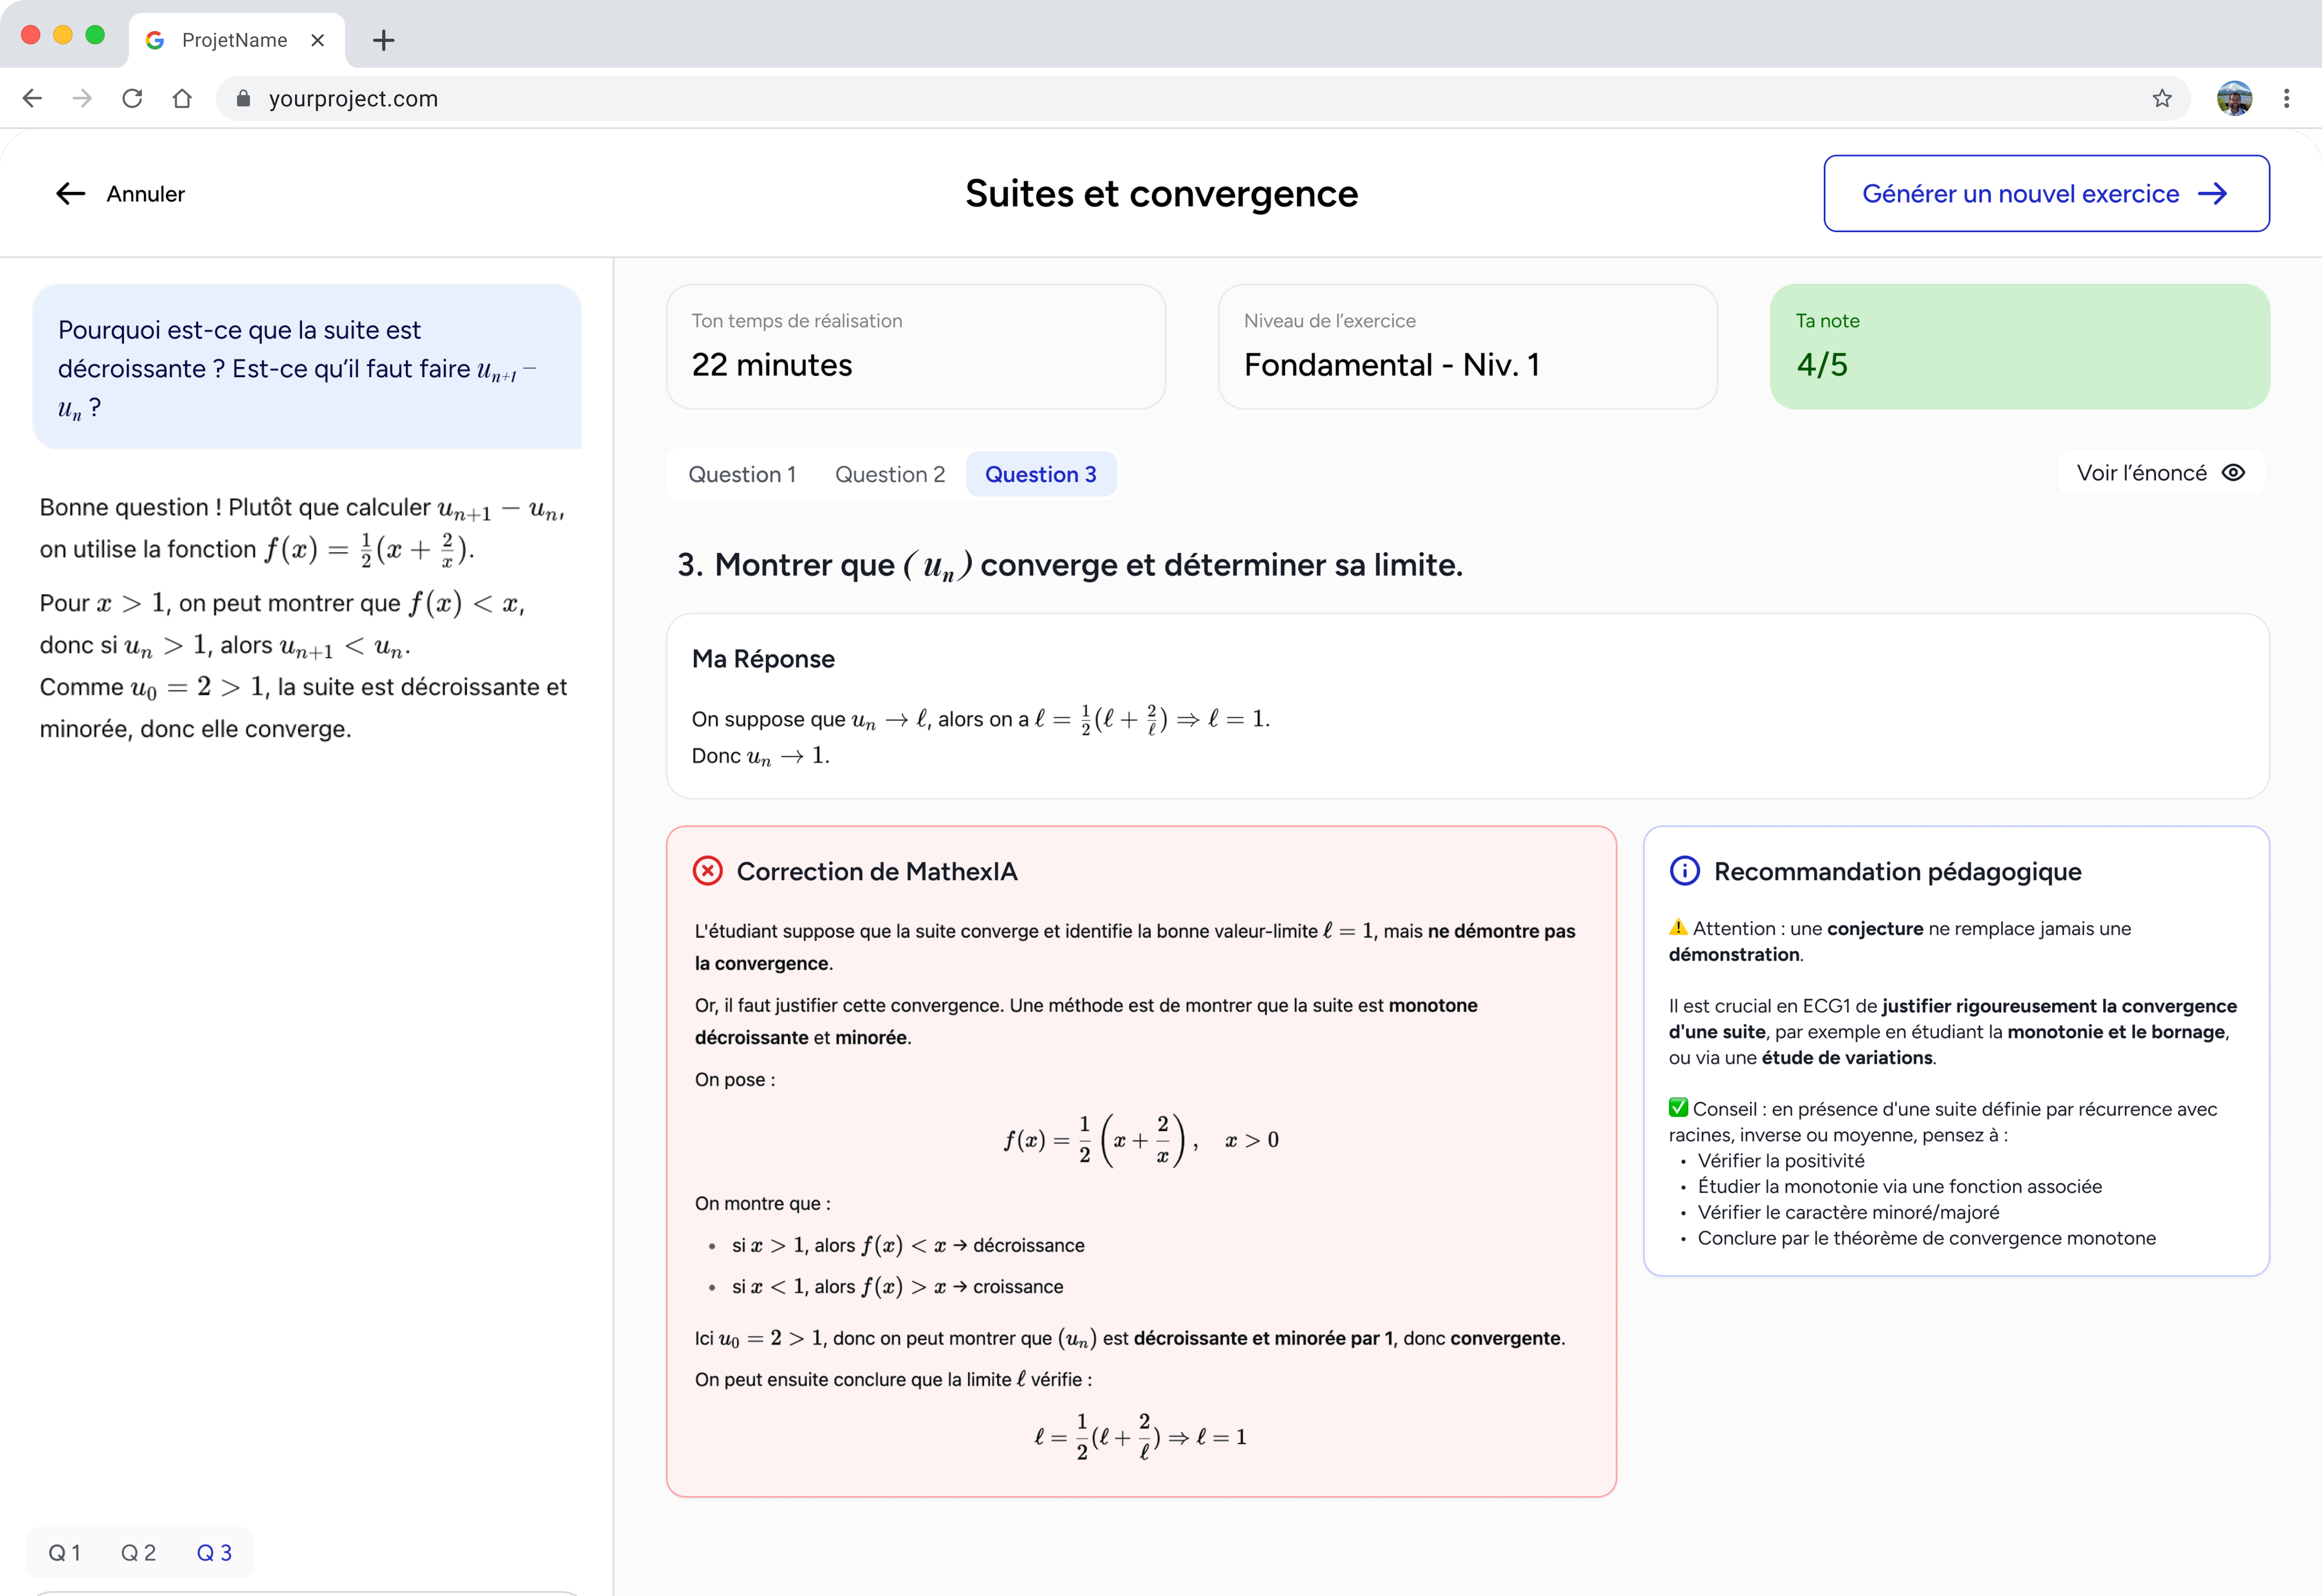
Task: Click the padlock site security icon
Action: point(243,98)
